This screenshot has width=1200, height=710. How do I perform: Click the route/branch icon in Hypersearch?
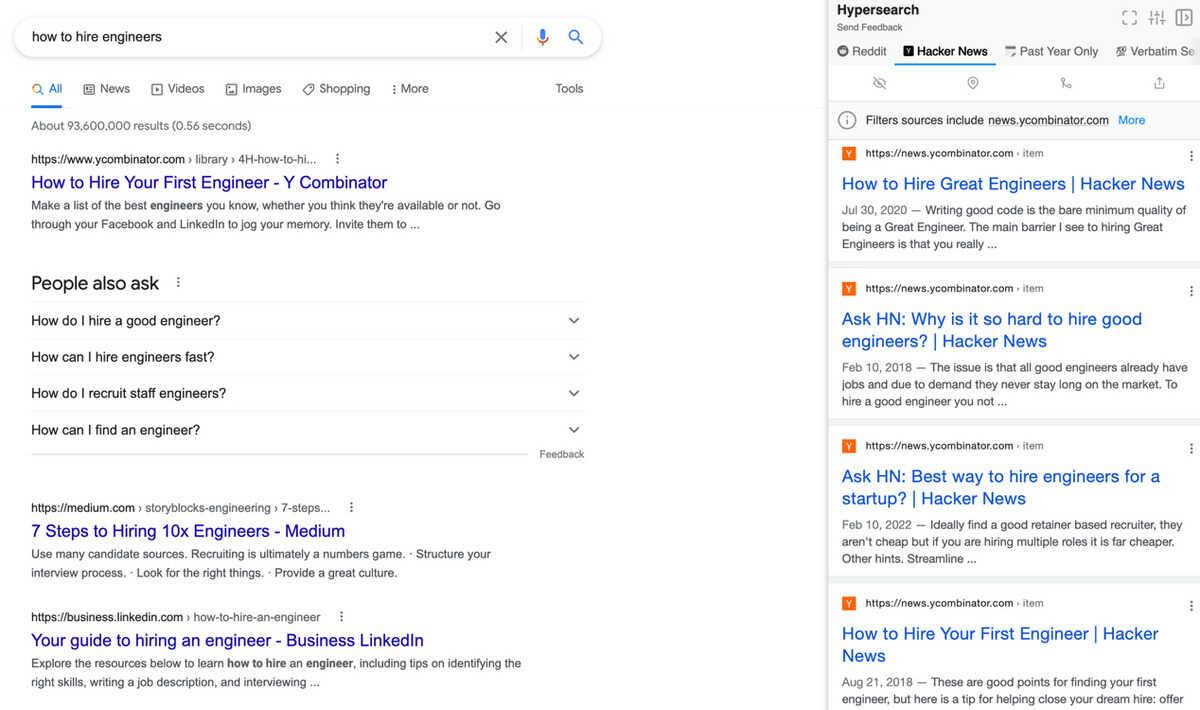point(1066,83)
